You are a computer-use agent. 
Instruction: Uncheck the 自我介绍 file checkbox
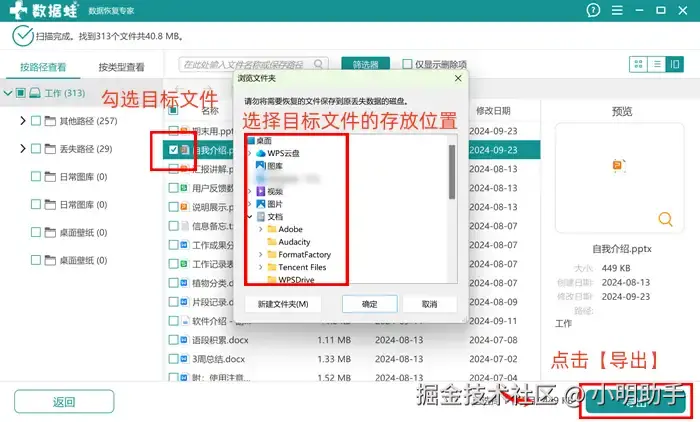tap(173, 150)
